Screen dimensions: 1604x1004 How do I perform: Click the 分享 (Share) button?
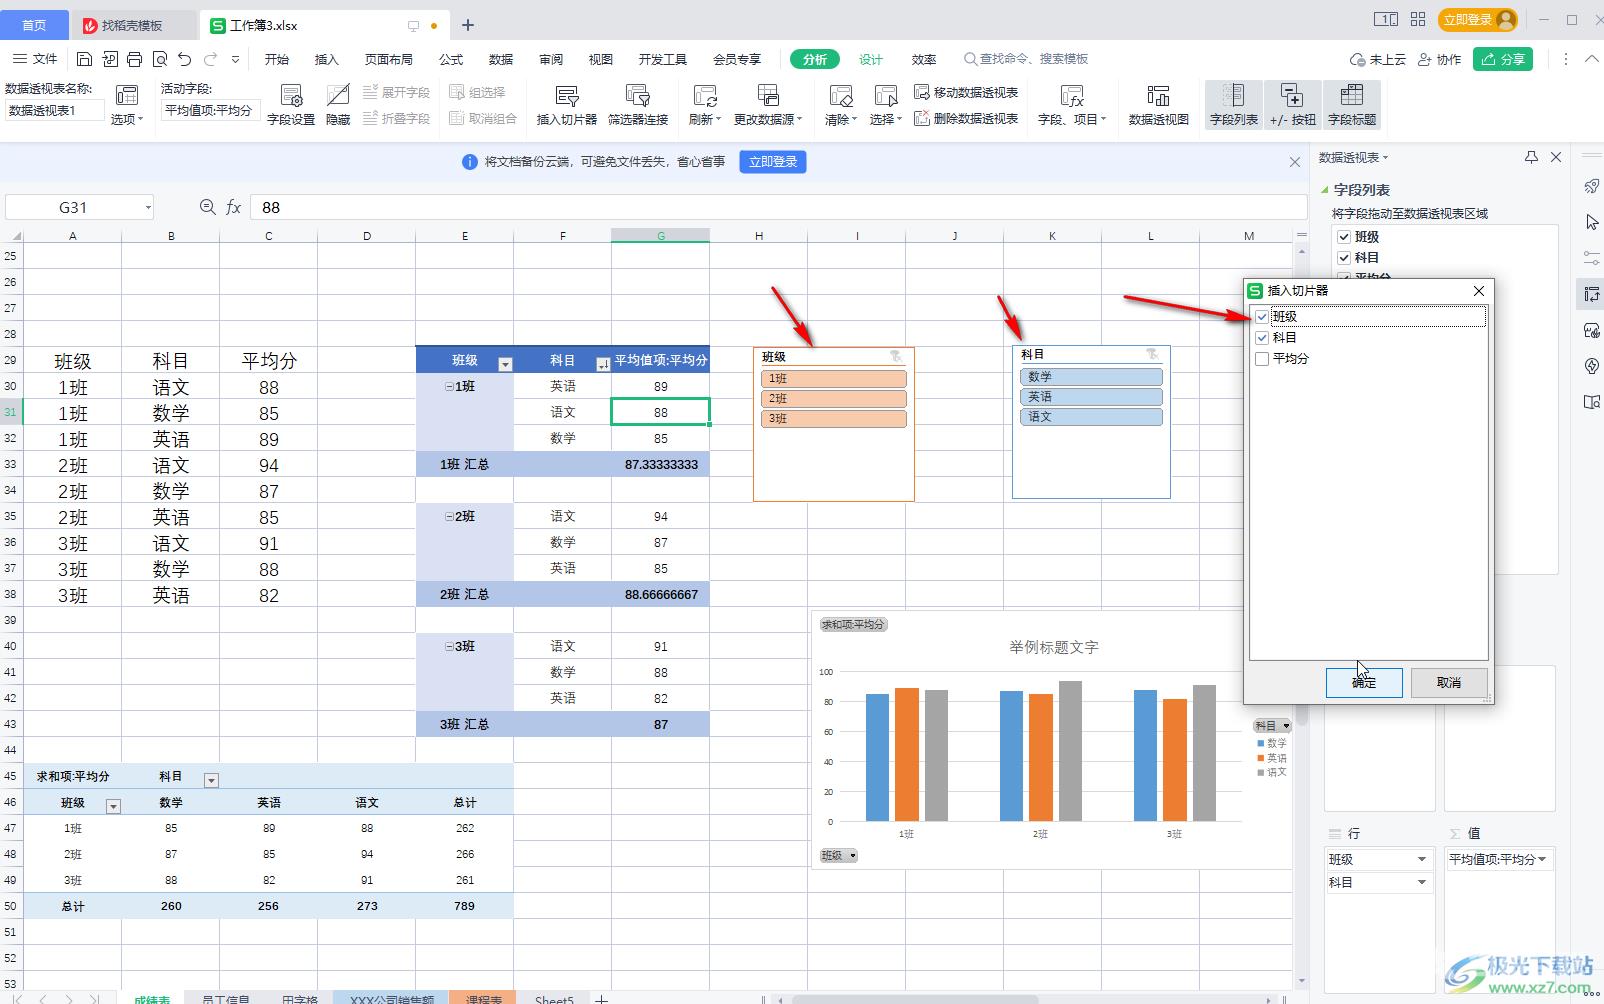coord(1504,59)
